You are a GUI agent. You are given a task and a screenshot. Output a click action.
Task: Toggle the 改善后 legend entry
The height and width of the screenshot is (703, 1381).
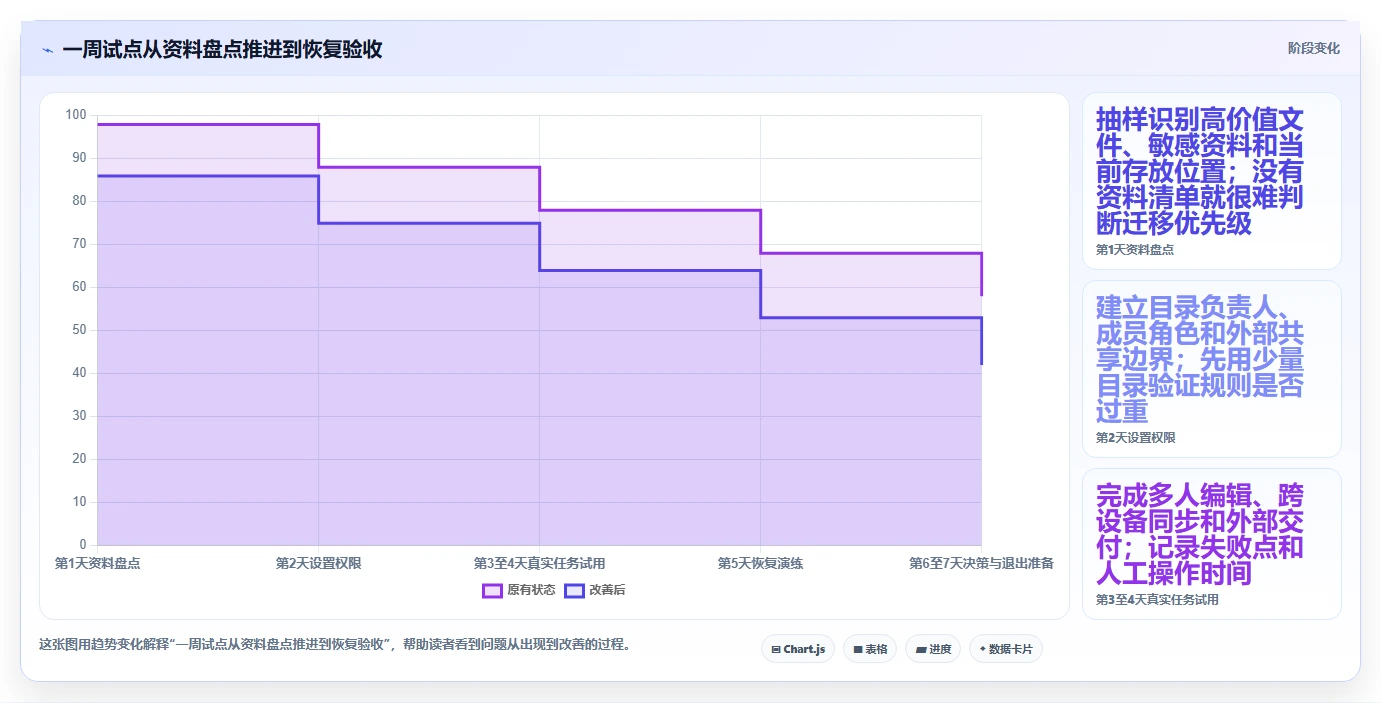(x=595, y=590)
